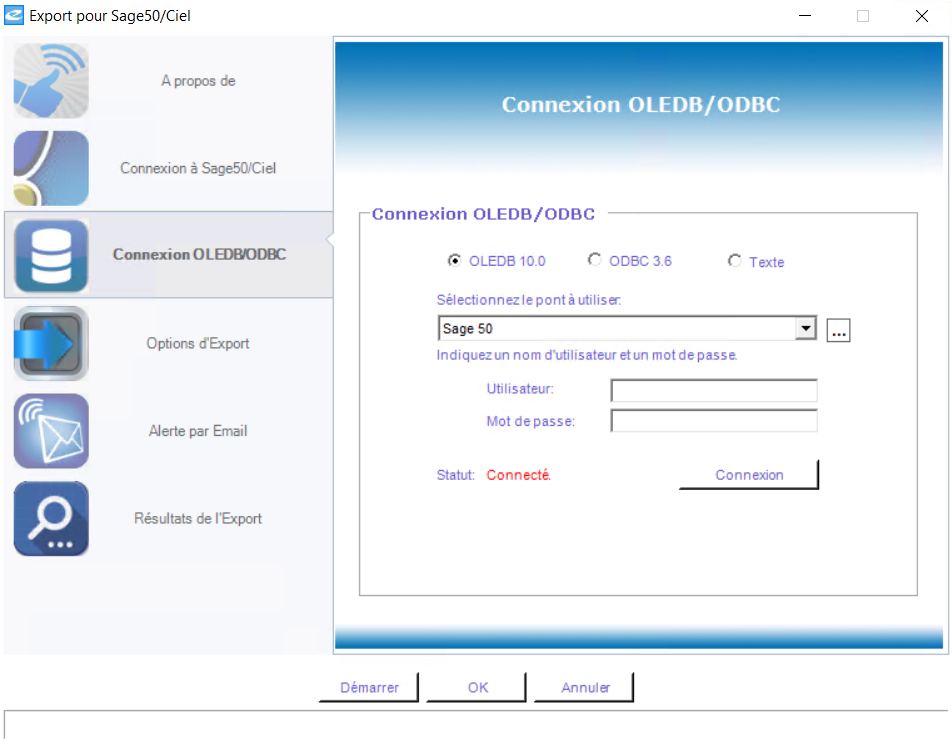952x744 pixels.
Task: Click the browse ellipsis button beside dropdown
Action: pos(838,331)
